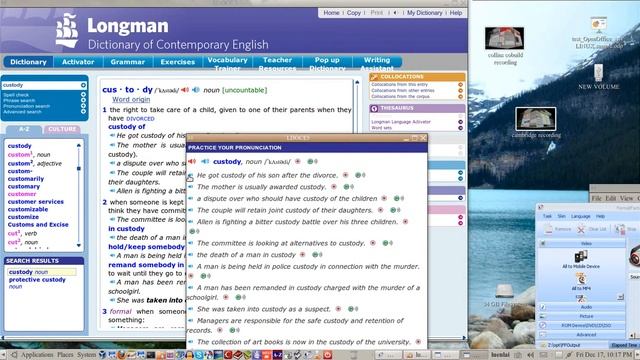The image size is (640, 360).
Task: Play blue American speaker in pronunciation practice popup
Action: [205, 162]
